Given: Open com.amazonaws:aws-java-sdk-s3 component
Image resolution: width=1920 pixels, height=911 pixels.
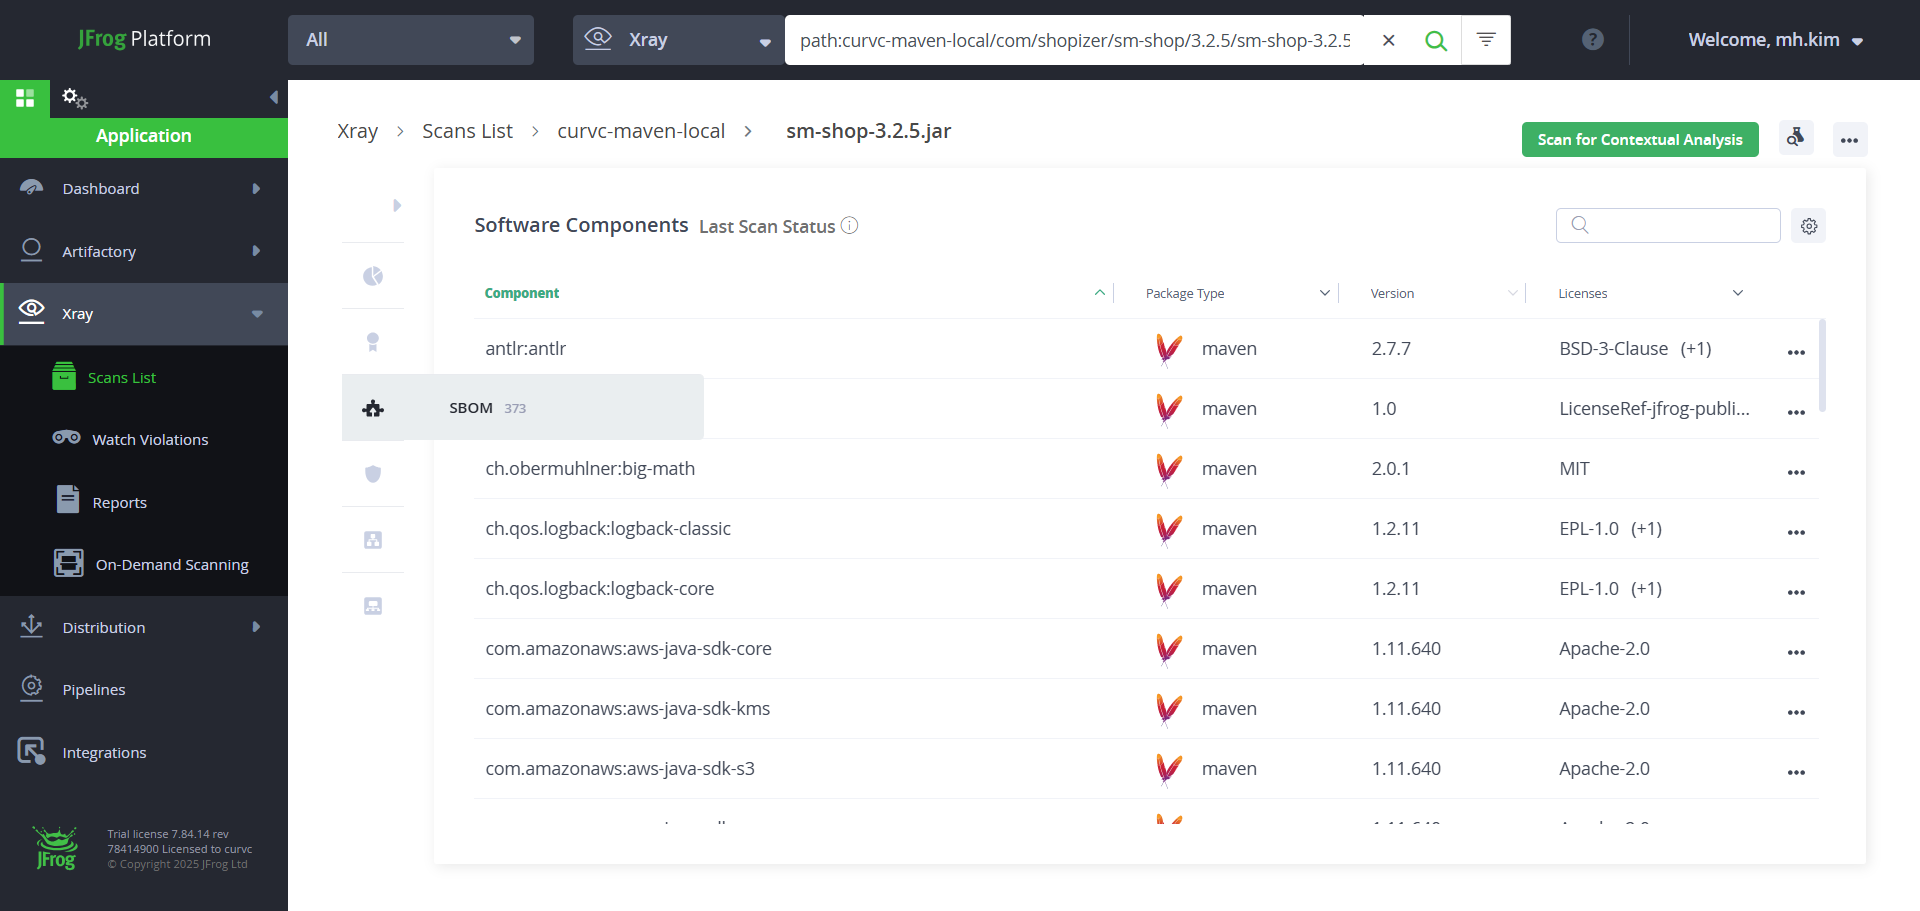Looking at the screenshot, I should click(x=620, y=768).
